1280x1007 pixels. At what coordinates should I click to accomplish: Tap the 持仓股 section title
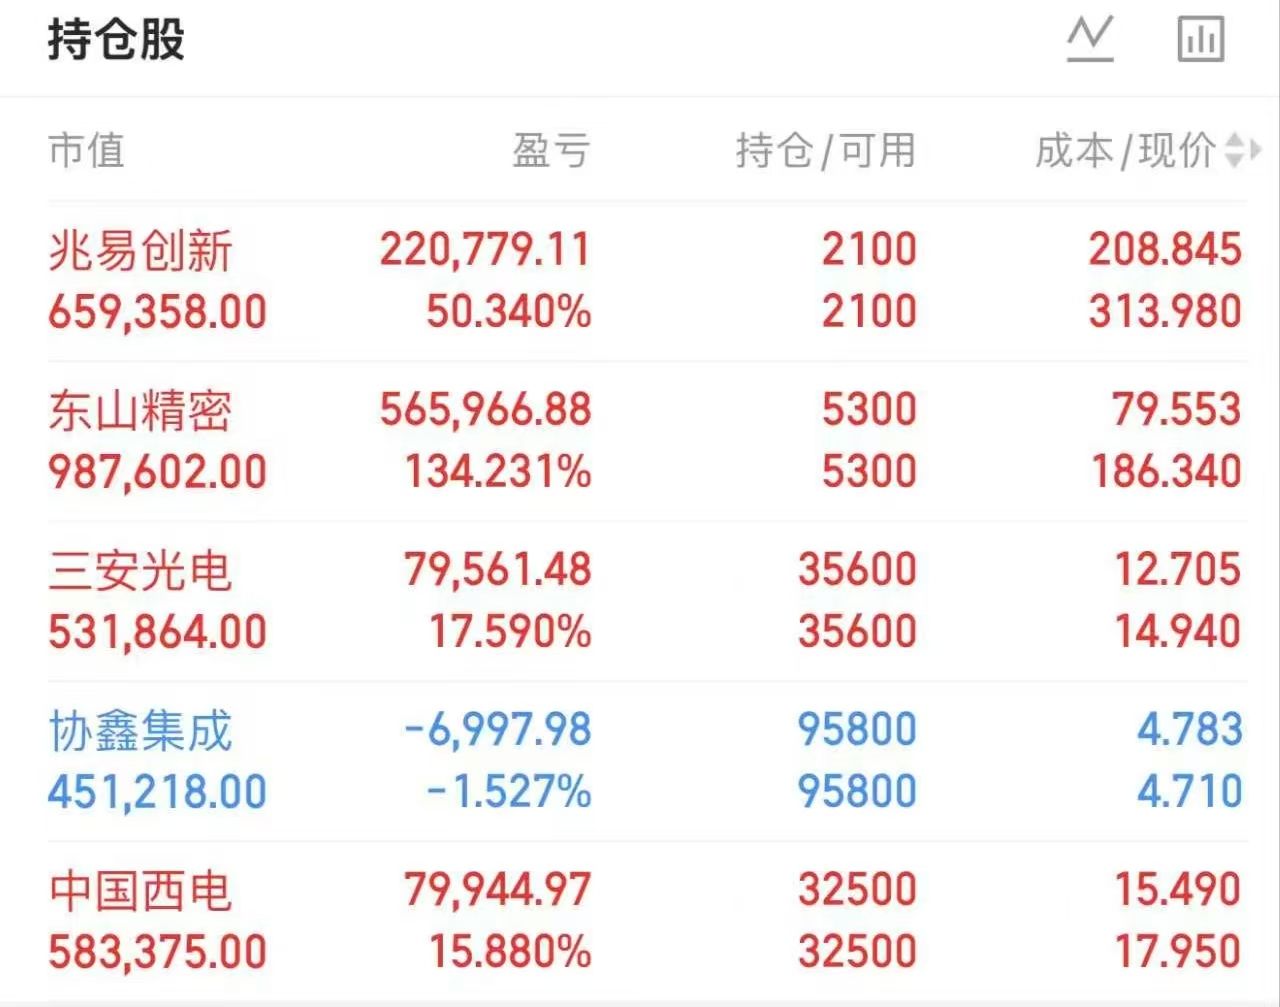(x=116, y=41)
